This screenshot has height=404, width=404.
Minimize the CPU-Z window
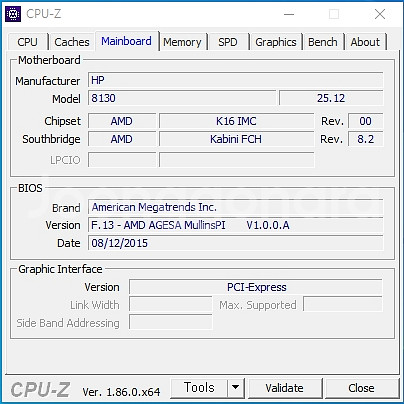289,14
